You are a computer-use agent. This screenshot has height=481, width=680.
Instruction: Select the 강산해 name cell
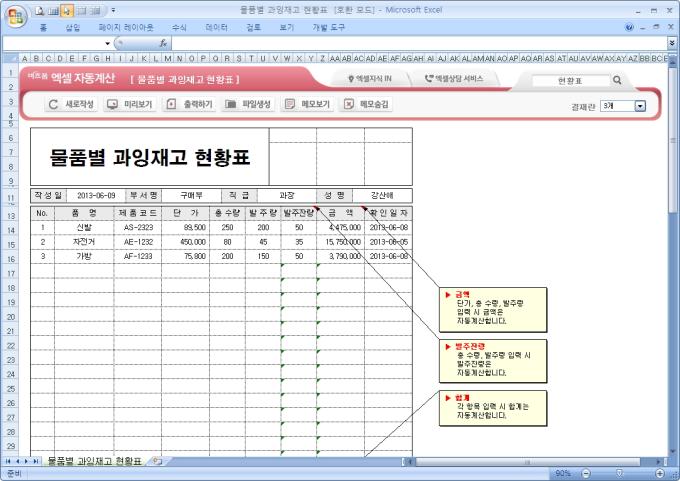[382, 196]
